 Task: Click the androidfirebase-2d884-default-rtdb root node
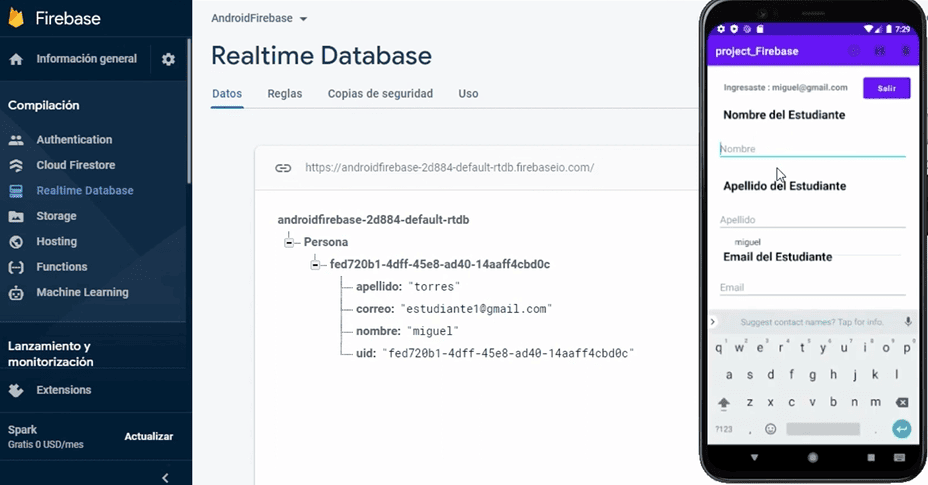click(x=373, y=220)
